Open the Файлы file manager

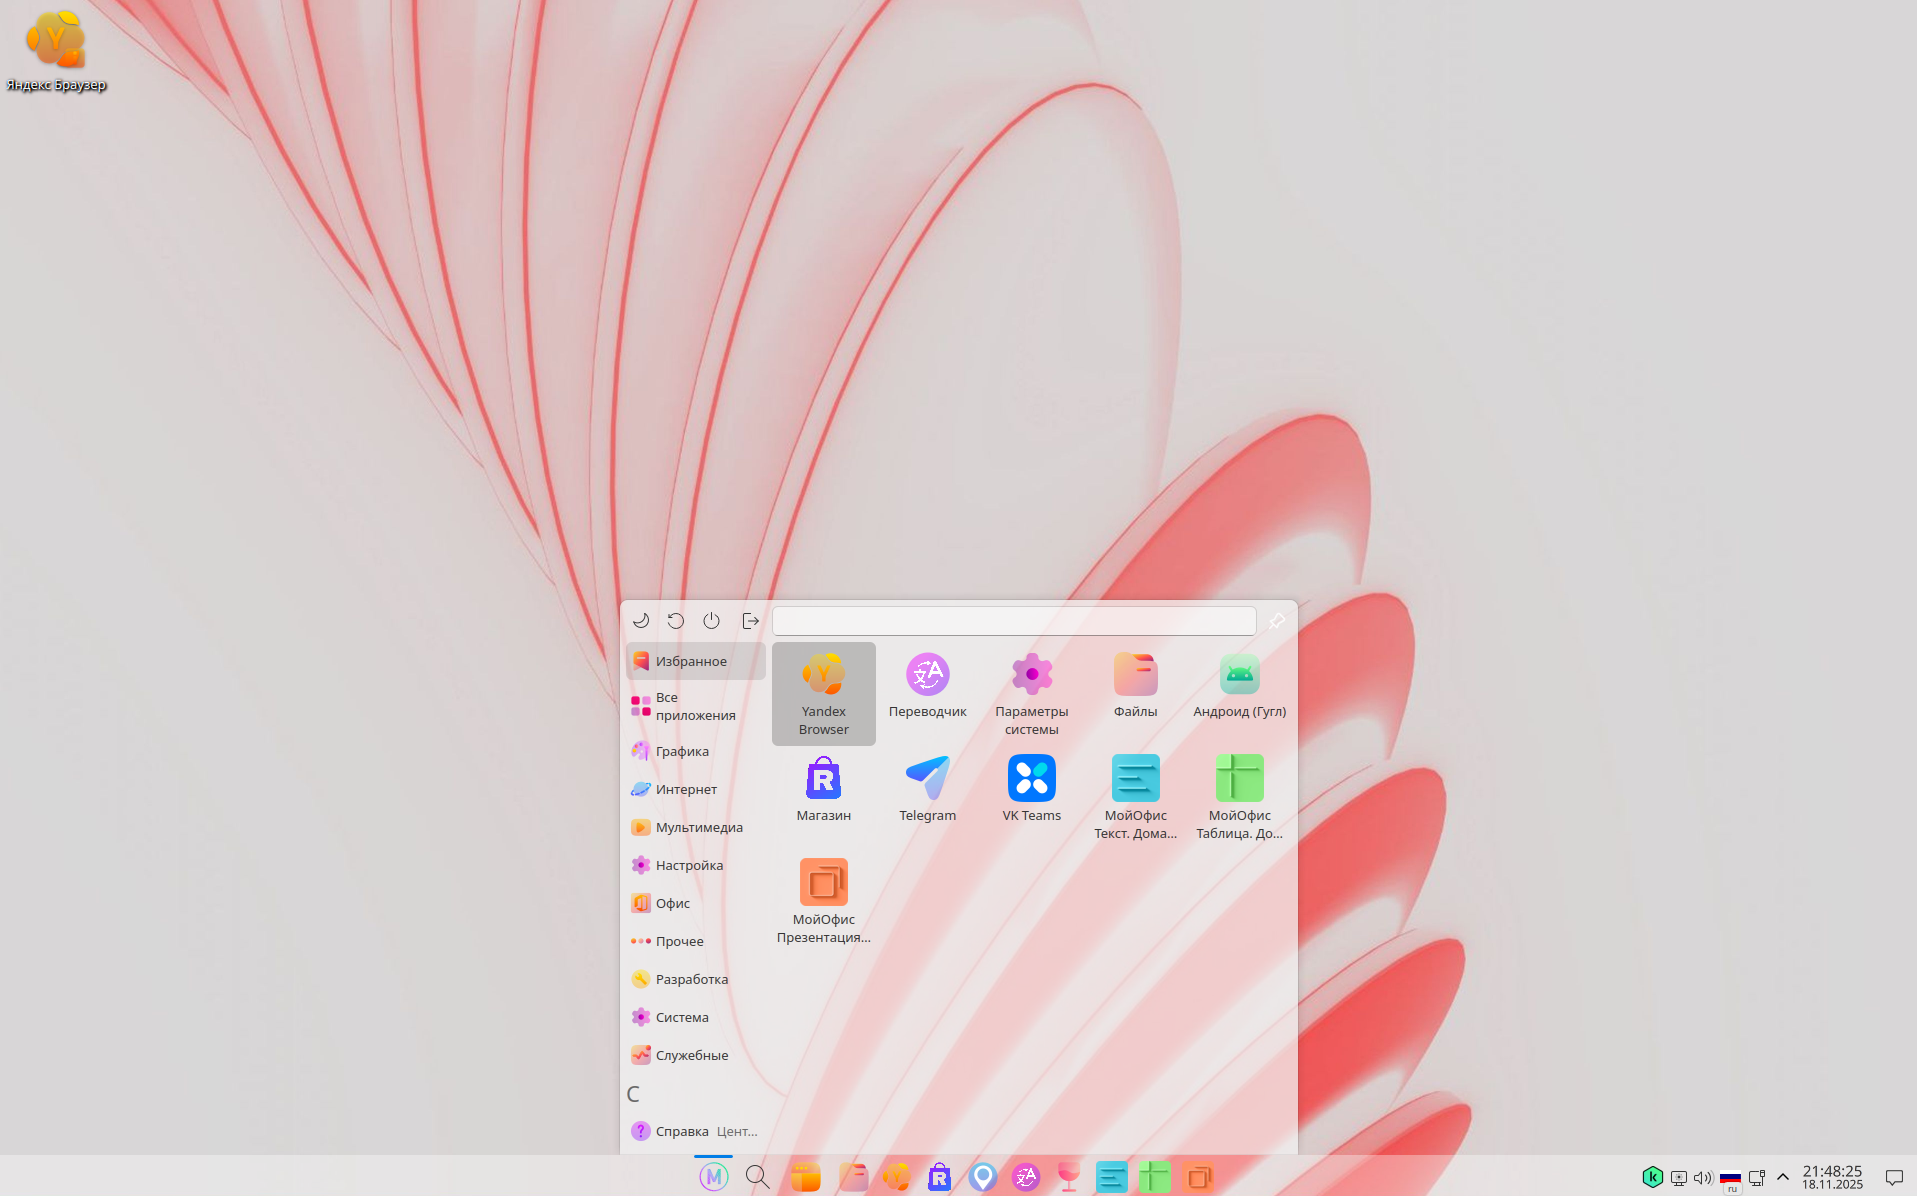point(1135,687)
